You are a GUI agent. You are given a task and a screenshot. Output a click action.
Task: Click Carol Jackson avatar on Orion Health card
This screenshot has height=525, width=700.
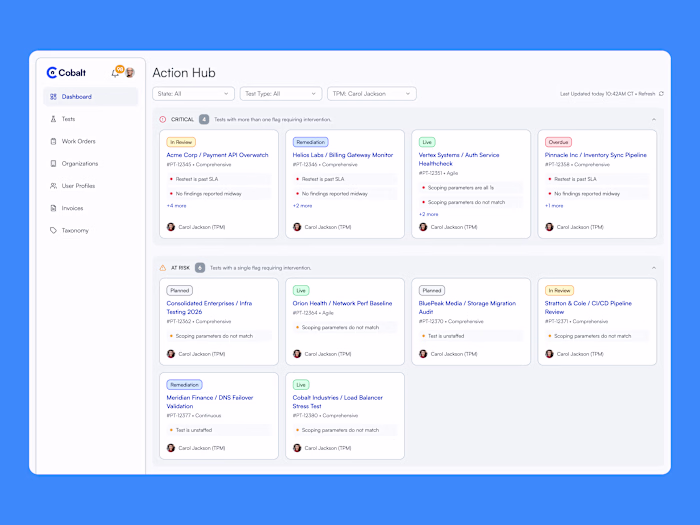(x=297, y=354)
